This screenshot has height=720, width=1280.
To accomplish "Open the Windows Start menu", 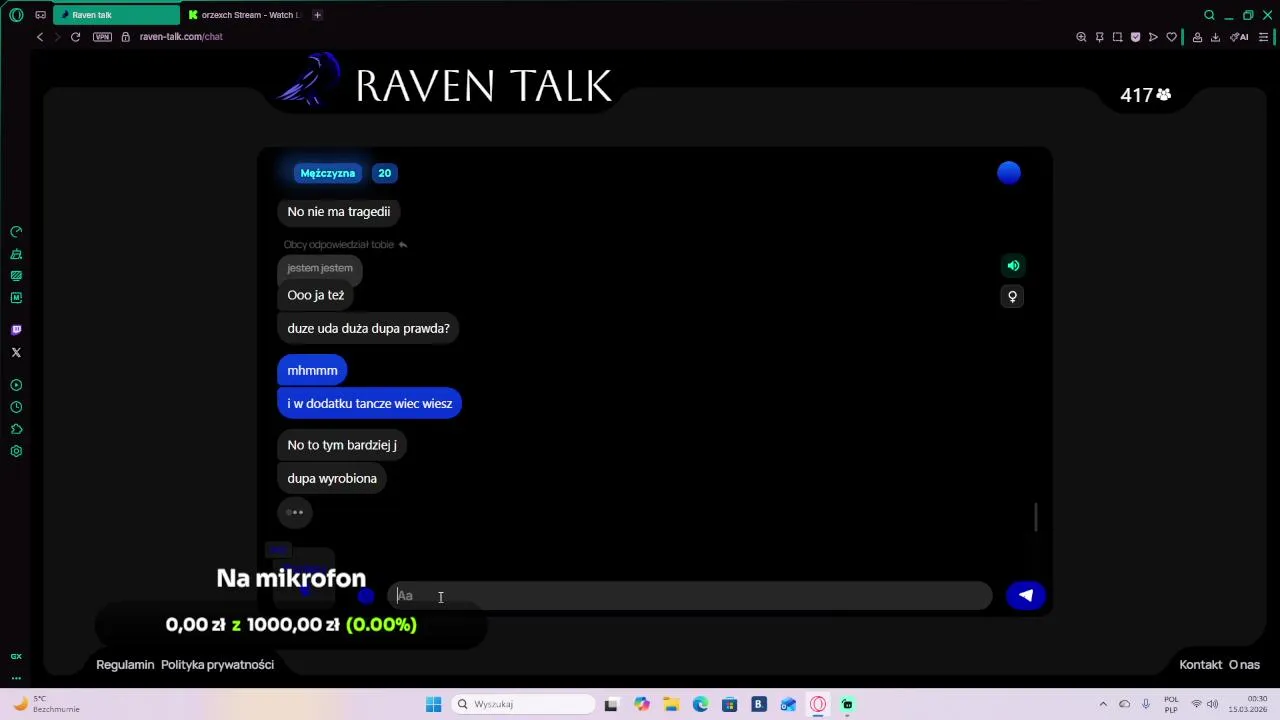I will [433, 705].
